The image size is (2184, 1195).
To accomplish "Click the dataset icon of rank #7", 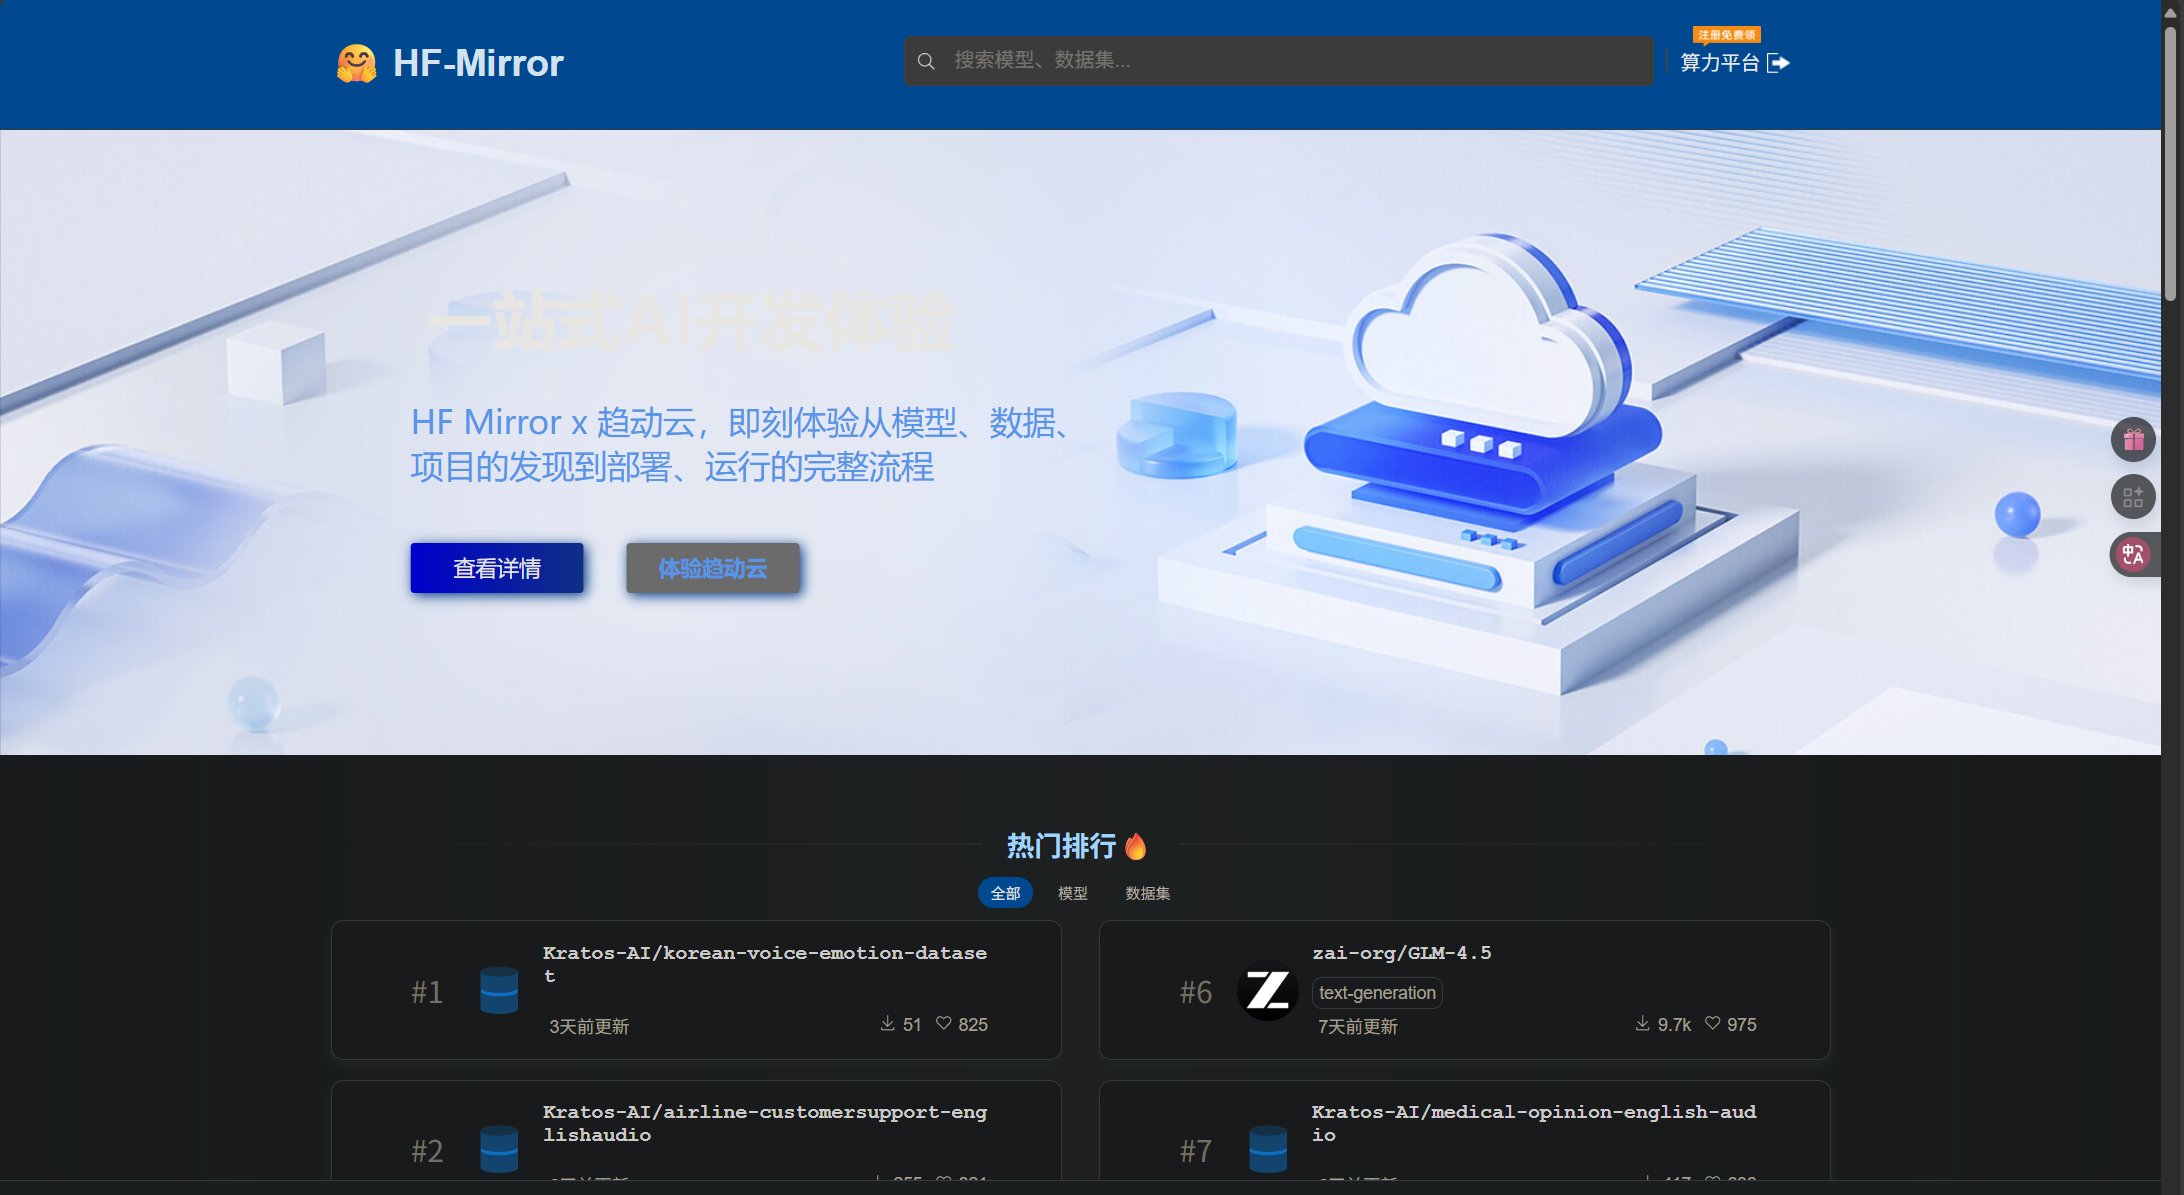I will point(1268,1149).
